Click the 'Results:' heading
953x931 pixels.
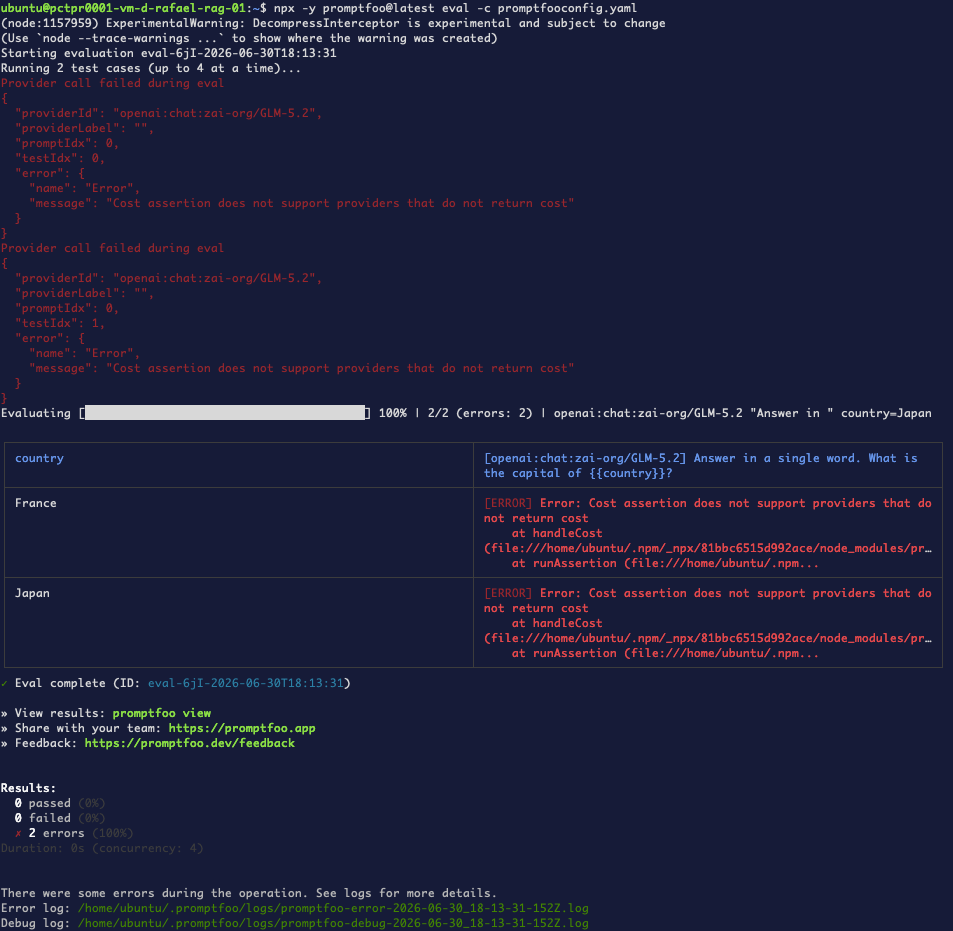28,788
